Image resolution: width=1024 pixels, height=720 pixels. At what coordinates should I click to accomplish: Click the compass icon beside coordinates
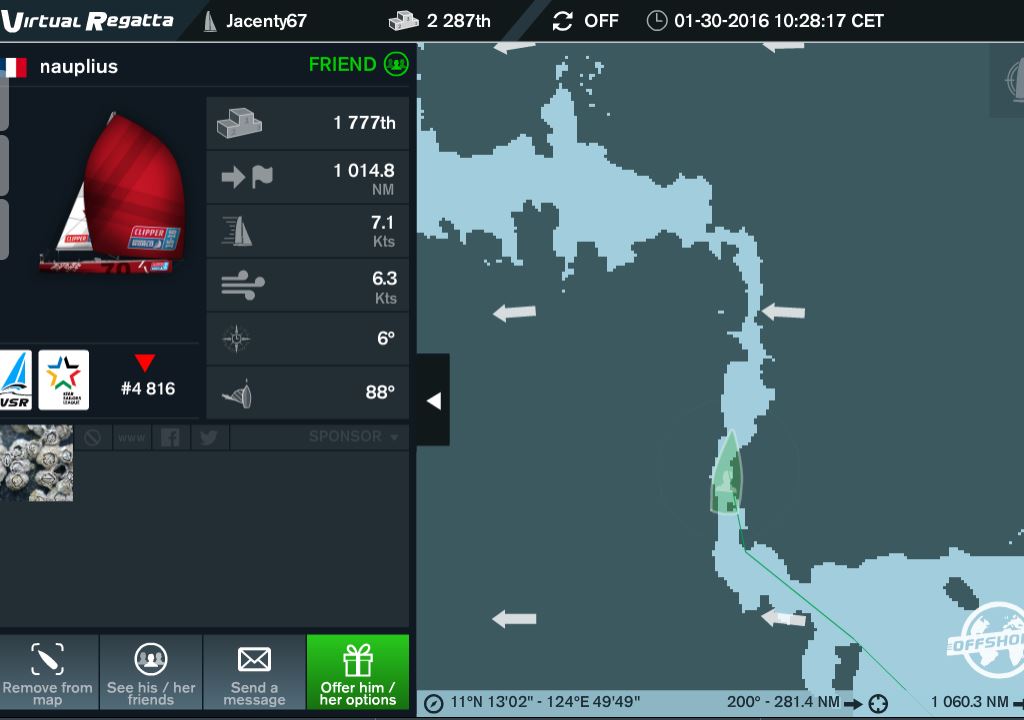pos(434,703)
